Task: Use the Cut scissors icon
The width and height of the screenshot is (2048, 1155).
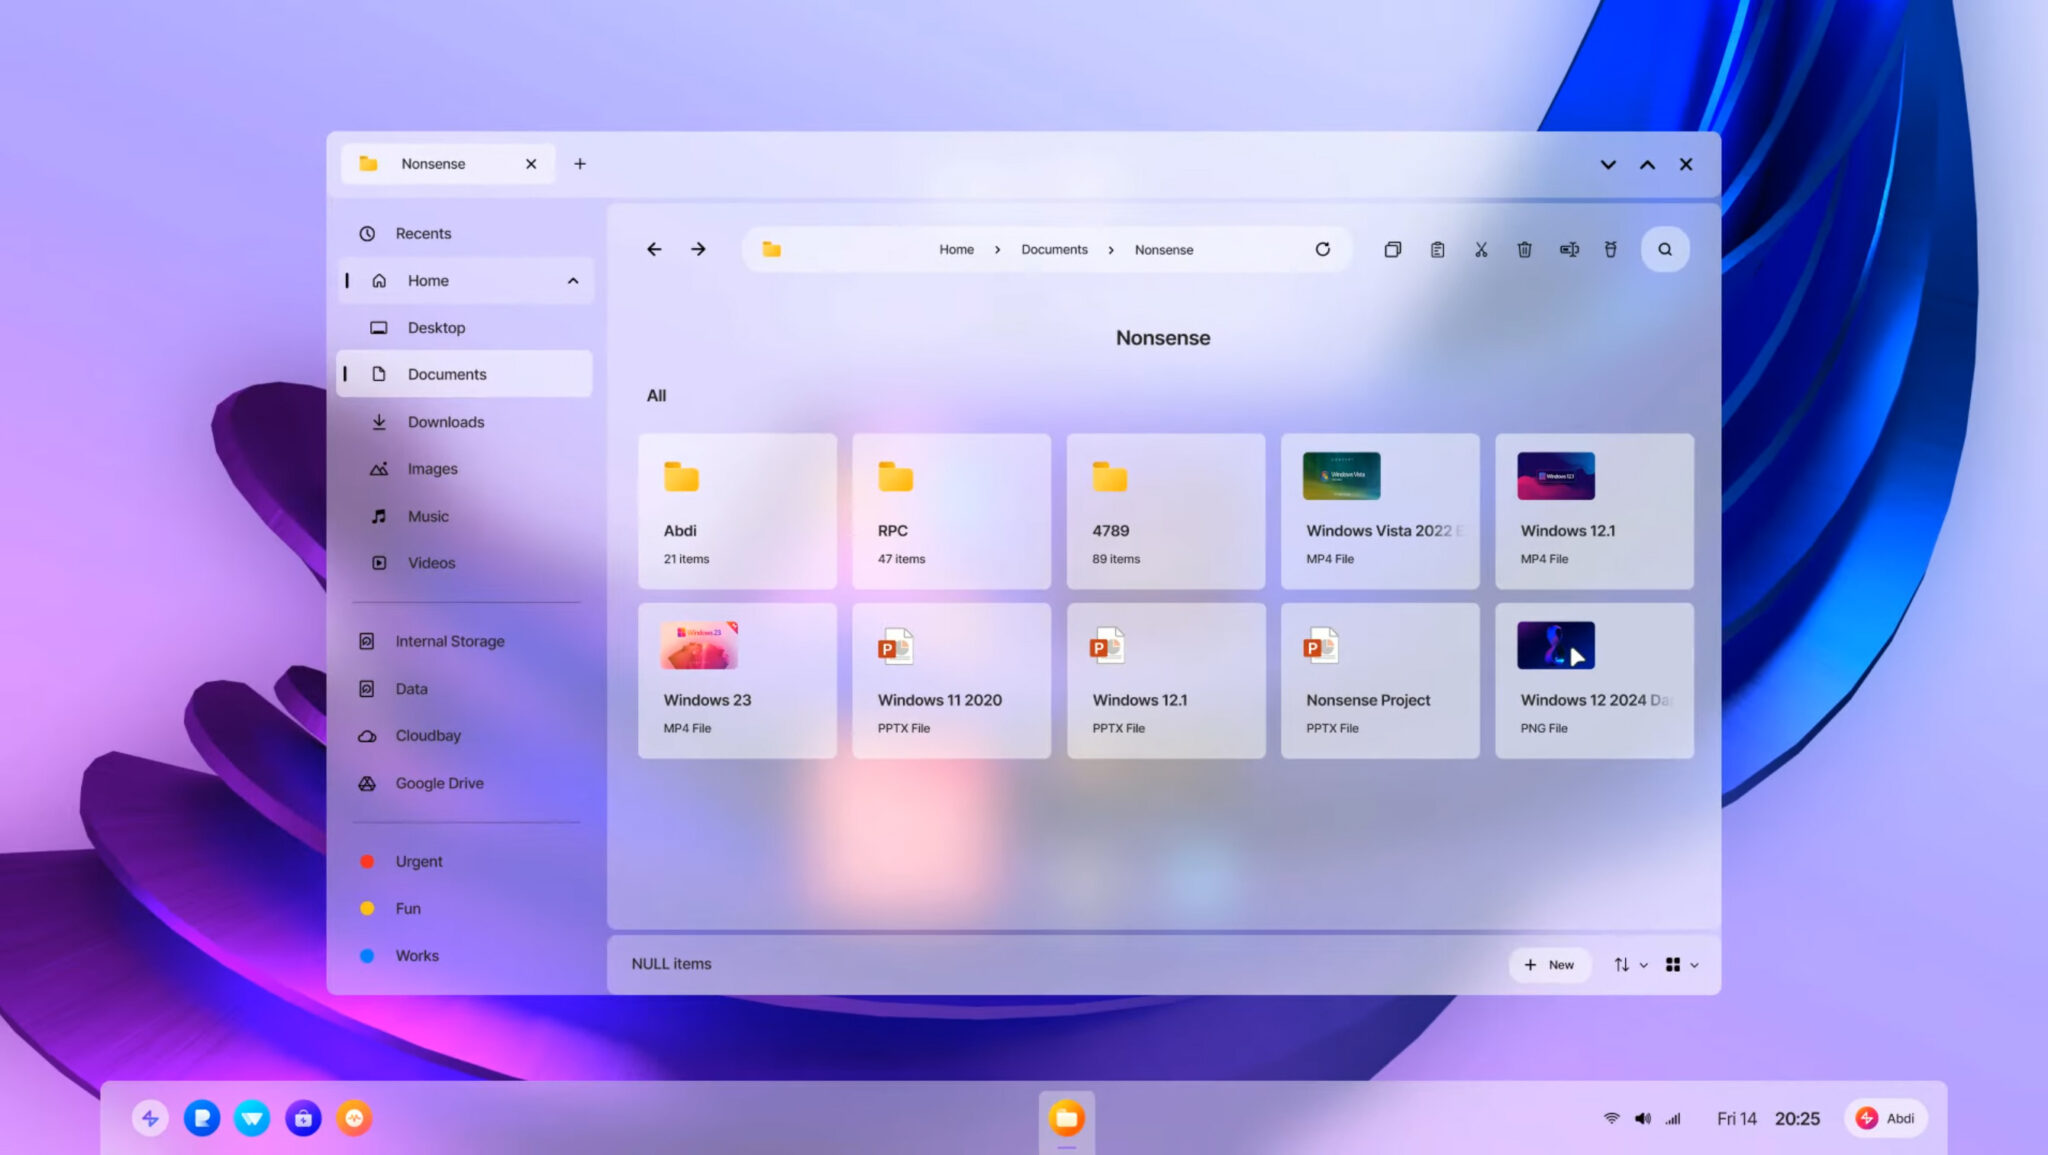Action: (x=1481, y=249)
